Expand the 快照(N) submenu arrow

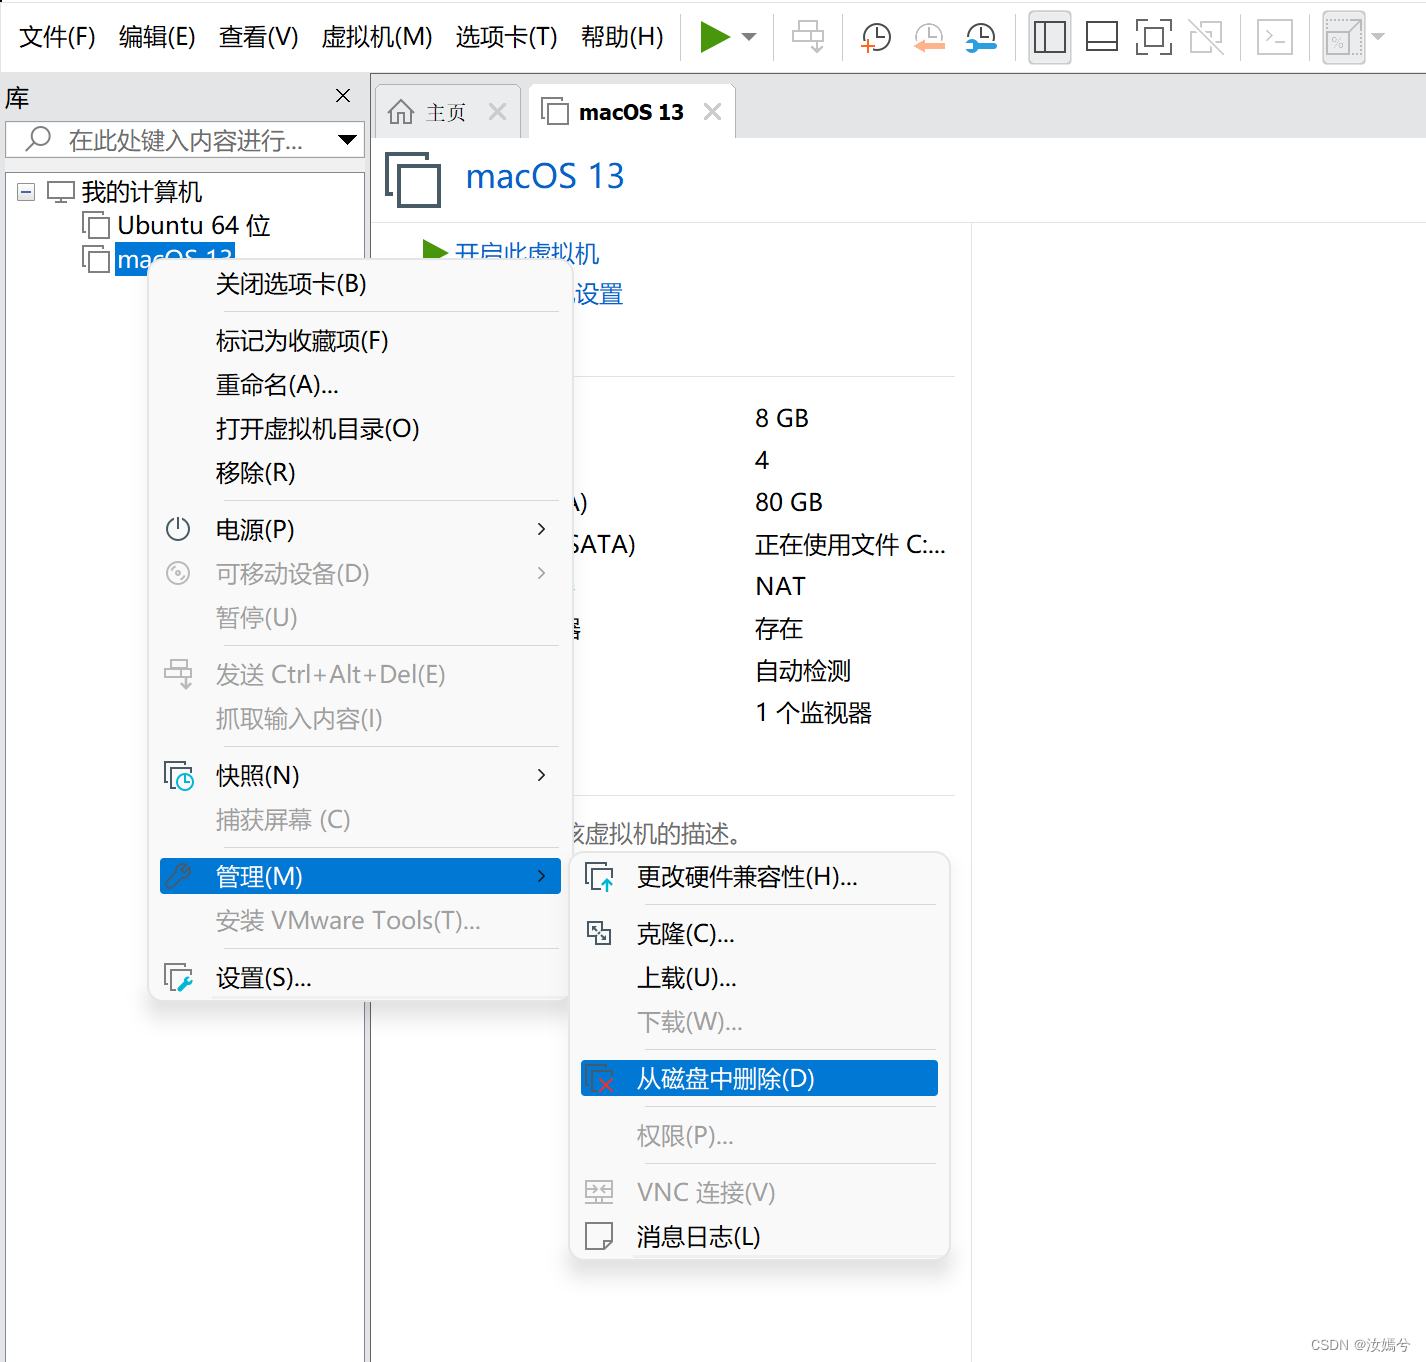541,776
